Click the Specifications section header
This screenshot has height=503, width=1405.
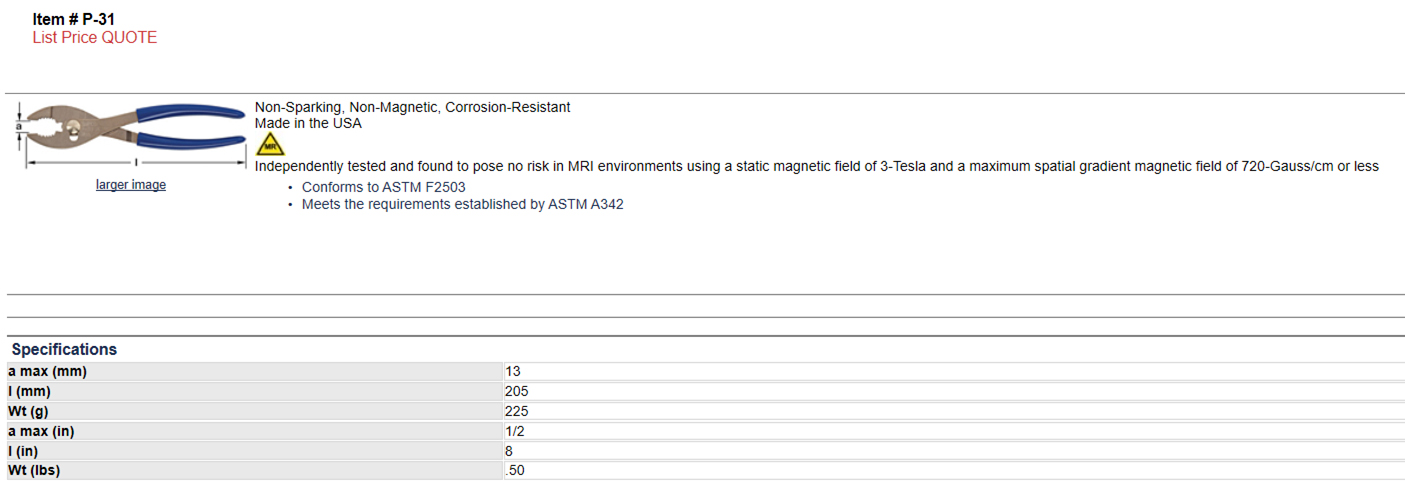pyautogui.click(x=64, y=350)
